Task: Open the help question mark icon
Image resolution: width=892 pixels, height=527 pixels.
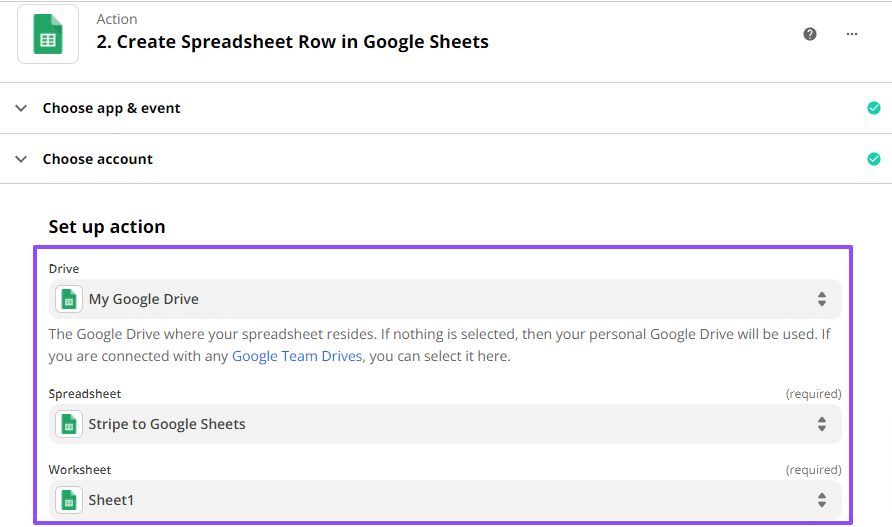Action: (810, 34)
